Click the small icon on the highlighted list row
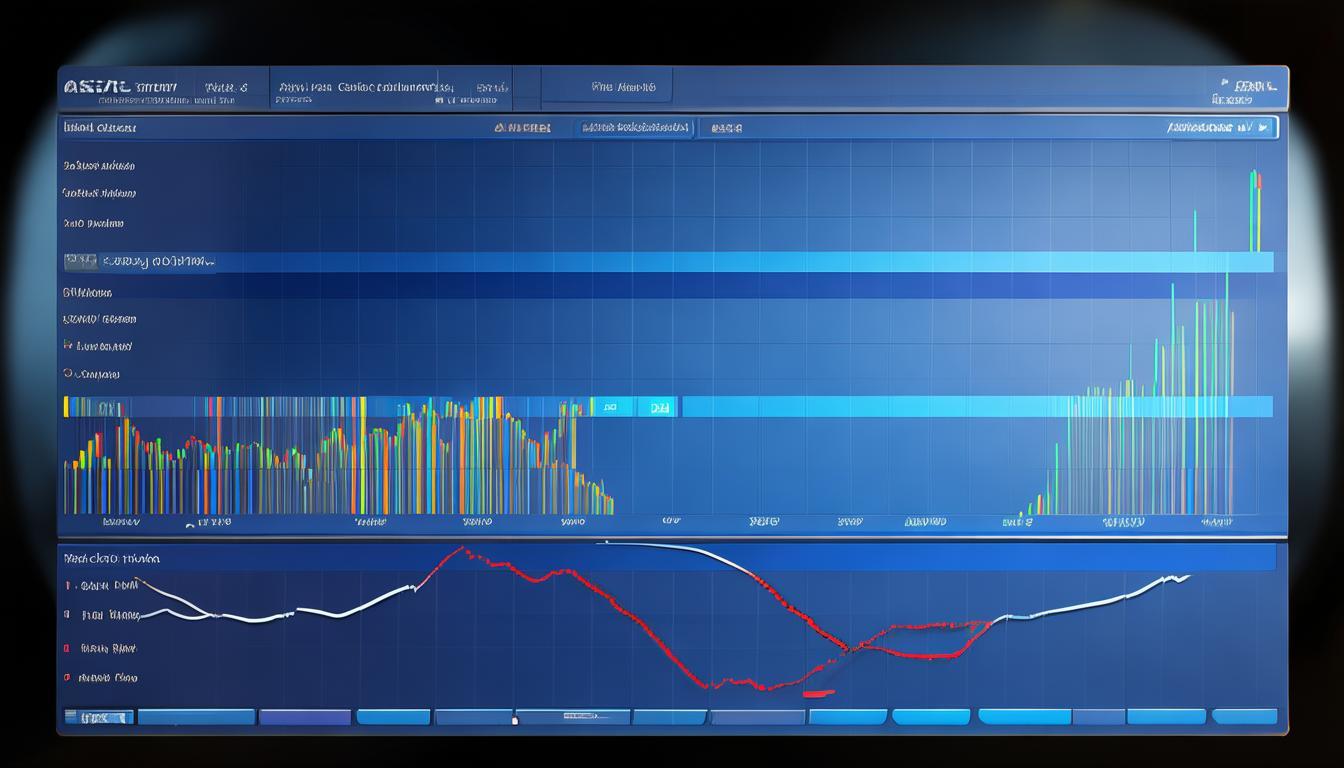This screenshot has height=768, width=1344. [x=79, y=262]
